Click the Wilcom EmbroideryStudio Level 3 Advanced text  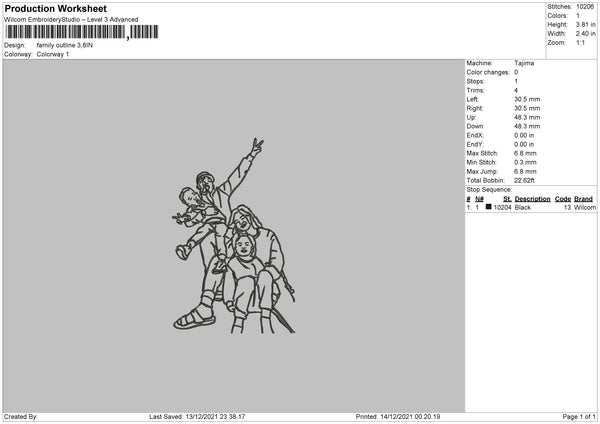click(71, 20)
